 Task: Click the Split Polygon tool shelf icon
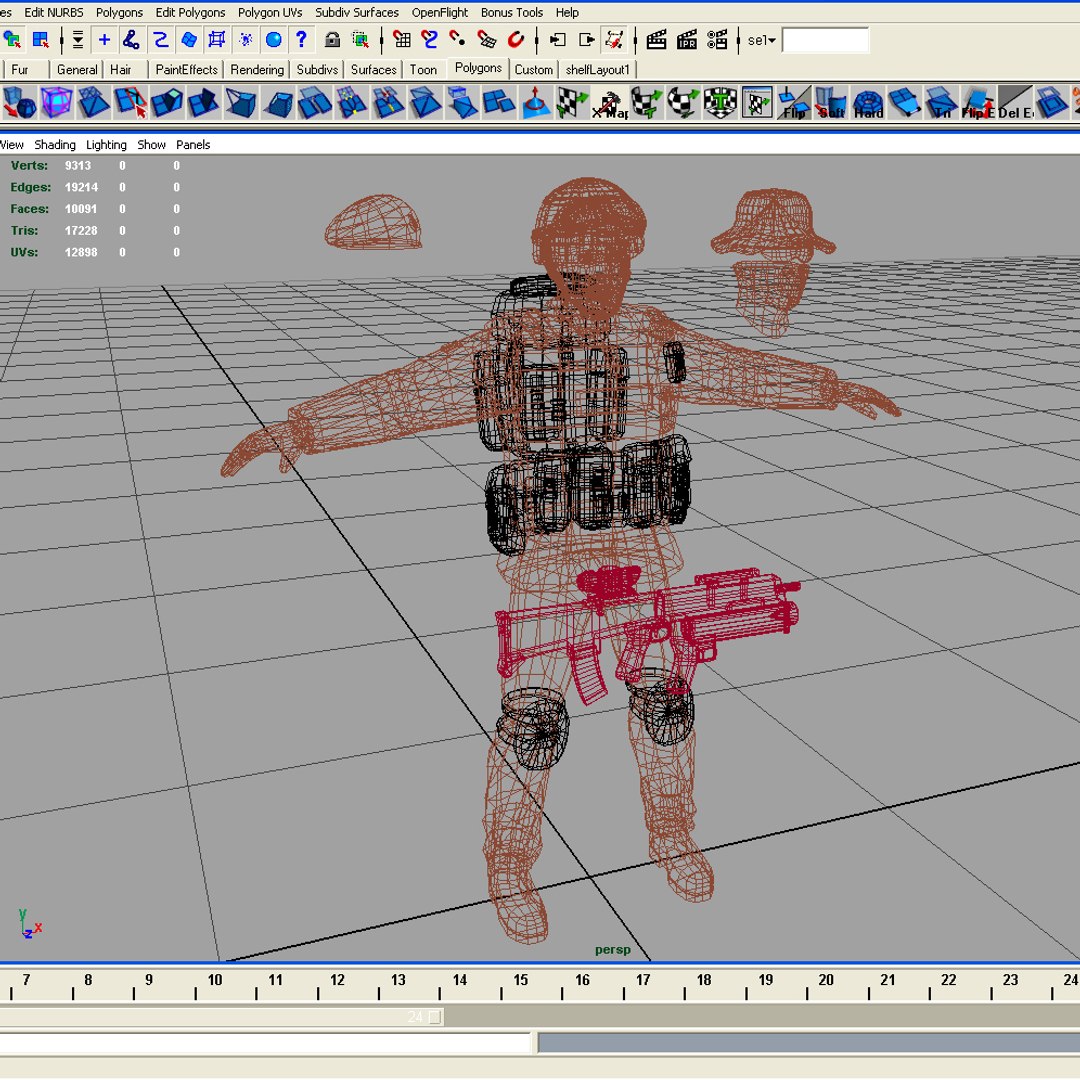point(130,103)
